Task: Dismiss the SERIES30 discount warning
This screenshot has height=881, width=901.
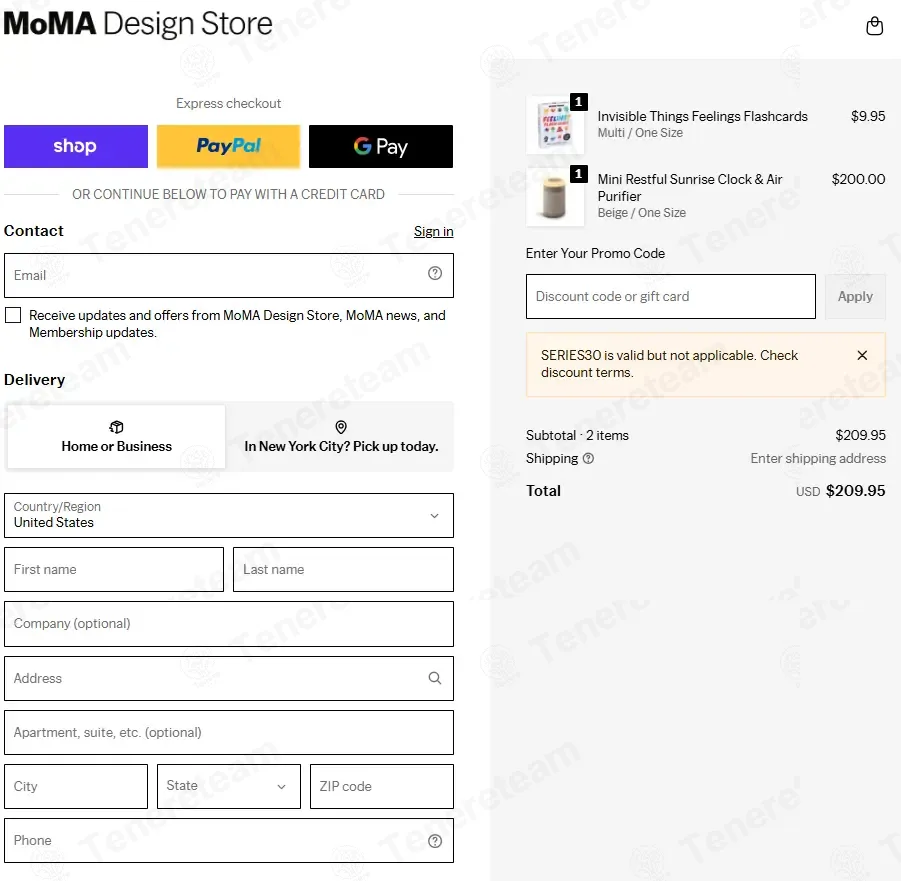Action: pyautogui.click(x=862, y=355)
